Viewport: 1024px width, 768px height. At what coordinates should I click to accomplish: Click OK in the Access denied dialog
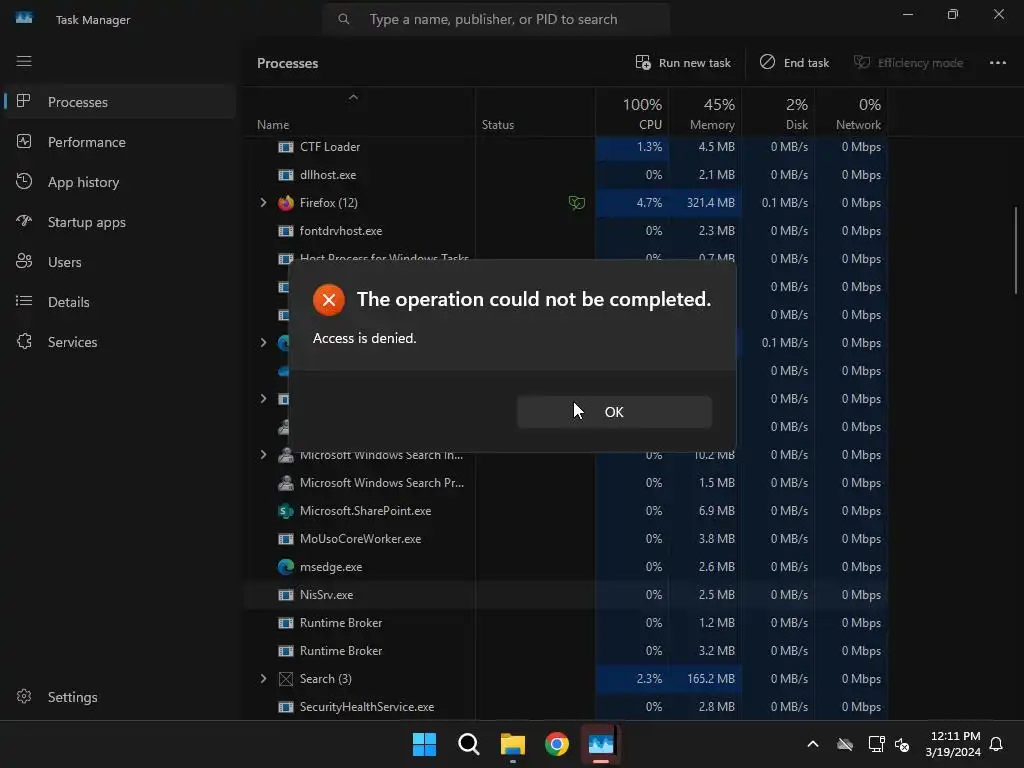coord(614,412)
